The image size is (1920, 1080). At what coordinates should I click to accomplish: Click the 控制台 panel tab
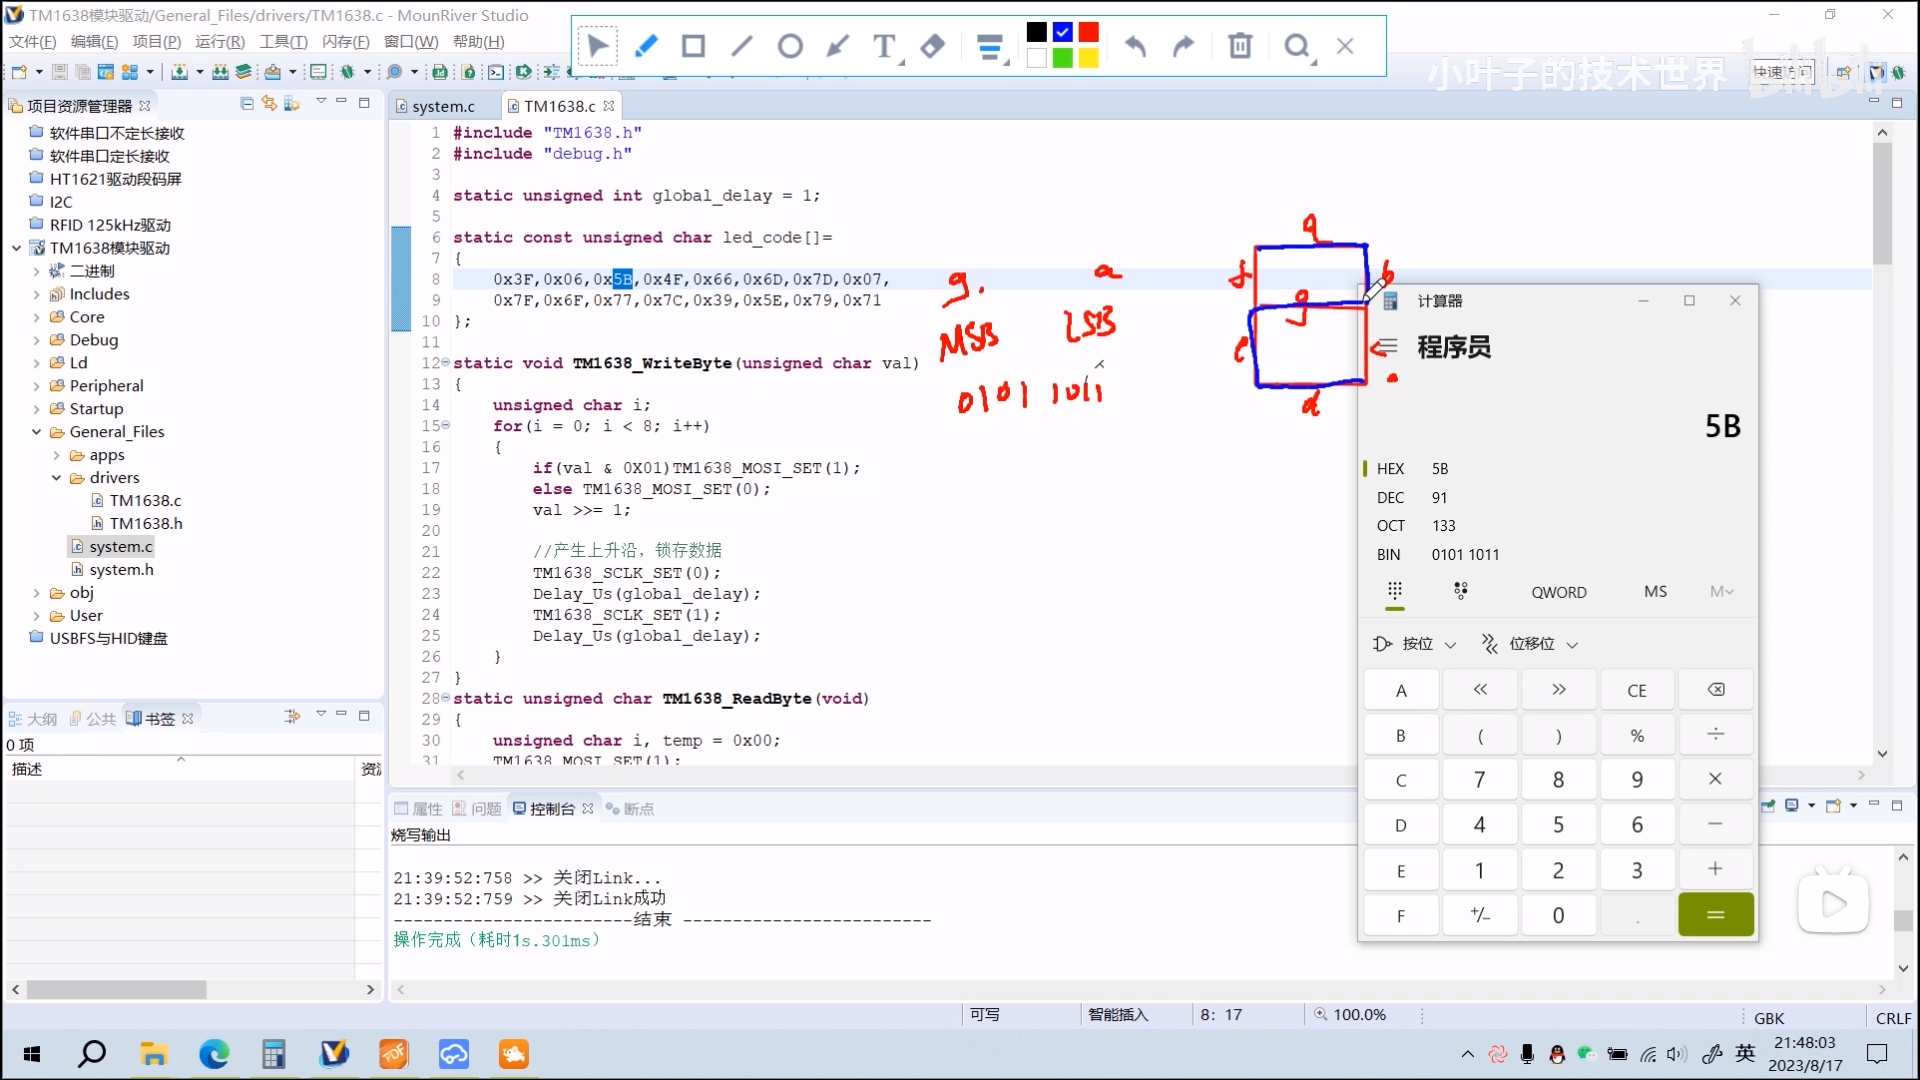coord(554,808)
